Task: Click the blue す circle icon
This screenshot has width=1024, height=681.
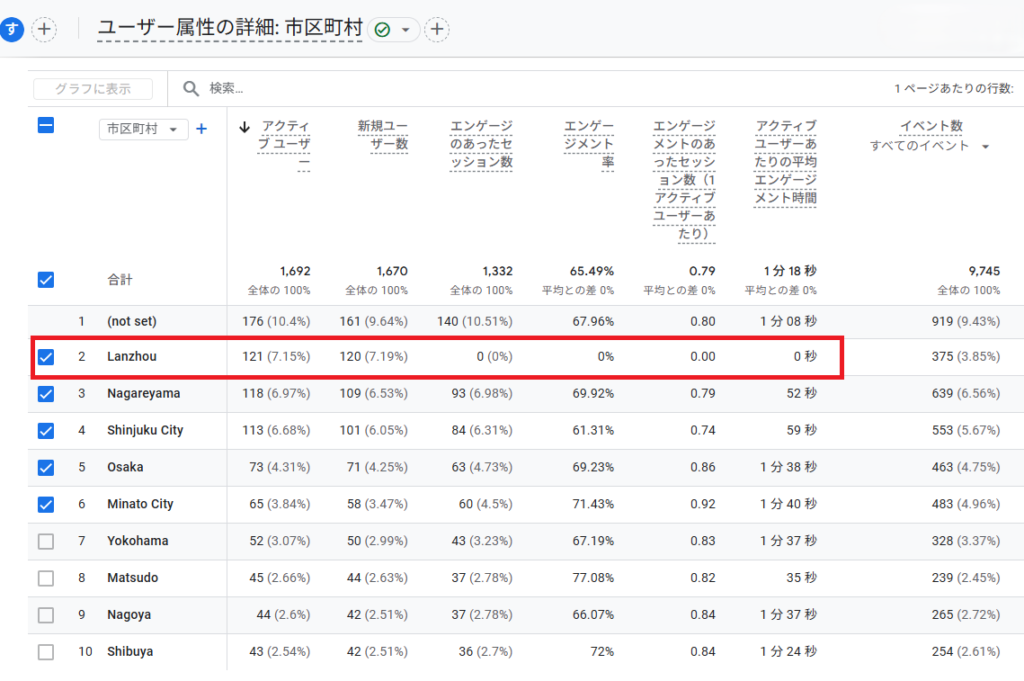Action: pyautogui.click(x=11, y=29)
